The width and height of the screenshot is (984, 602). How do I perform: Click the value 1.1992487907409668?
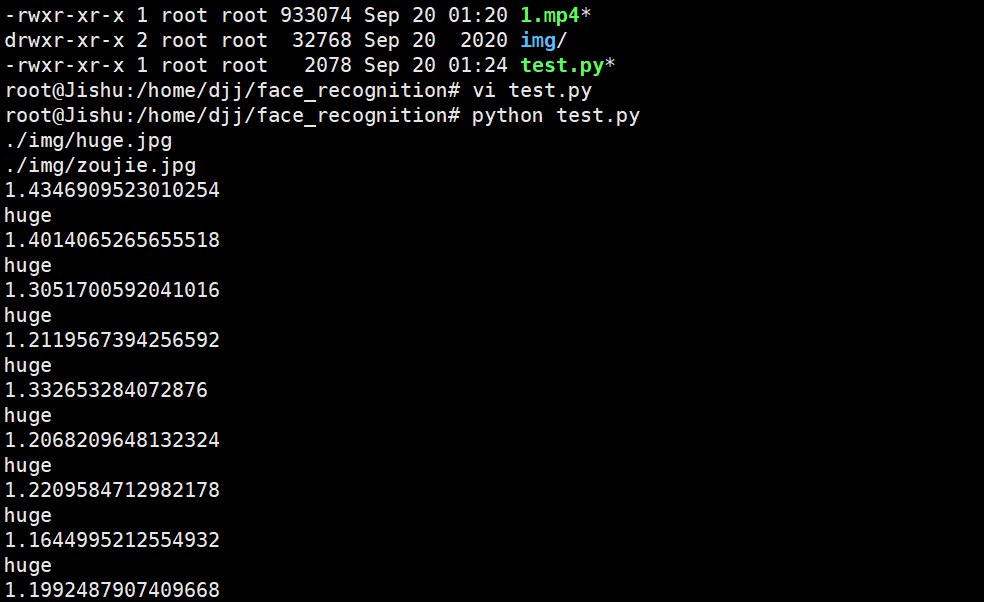112,590
